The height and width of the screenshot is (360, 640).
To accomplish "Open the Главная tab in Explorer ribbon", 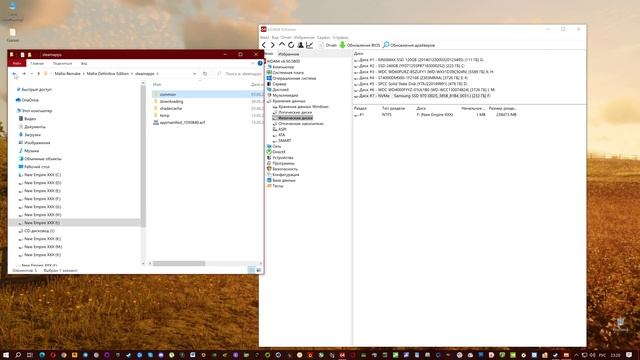I will point(37,63).
